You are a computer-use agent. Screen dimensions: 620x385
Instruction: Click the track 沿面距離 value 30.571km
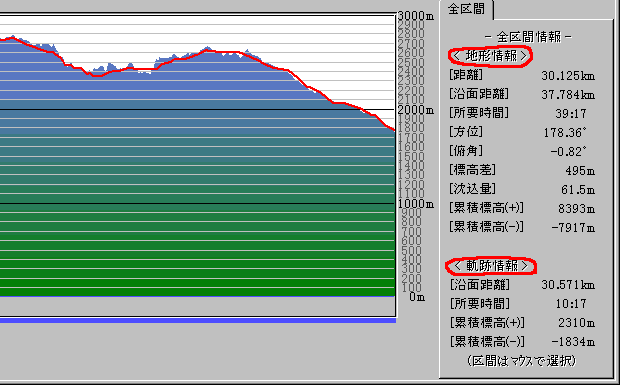tap(568, 285)
